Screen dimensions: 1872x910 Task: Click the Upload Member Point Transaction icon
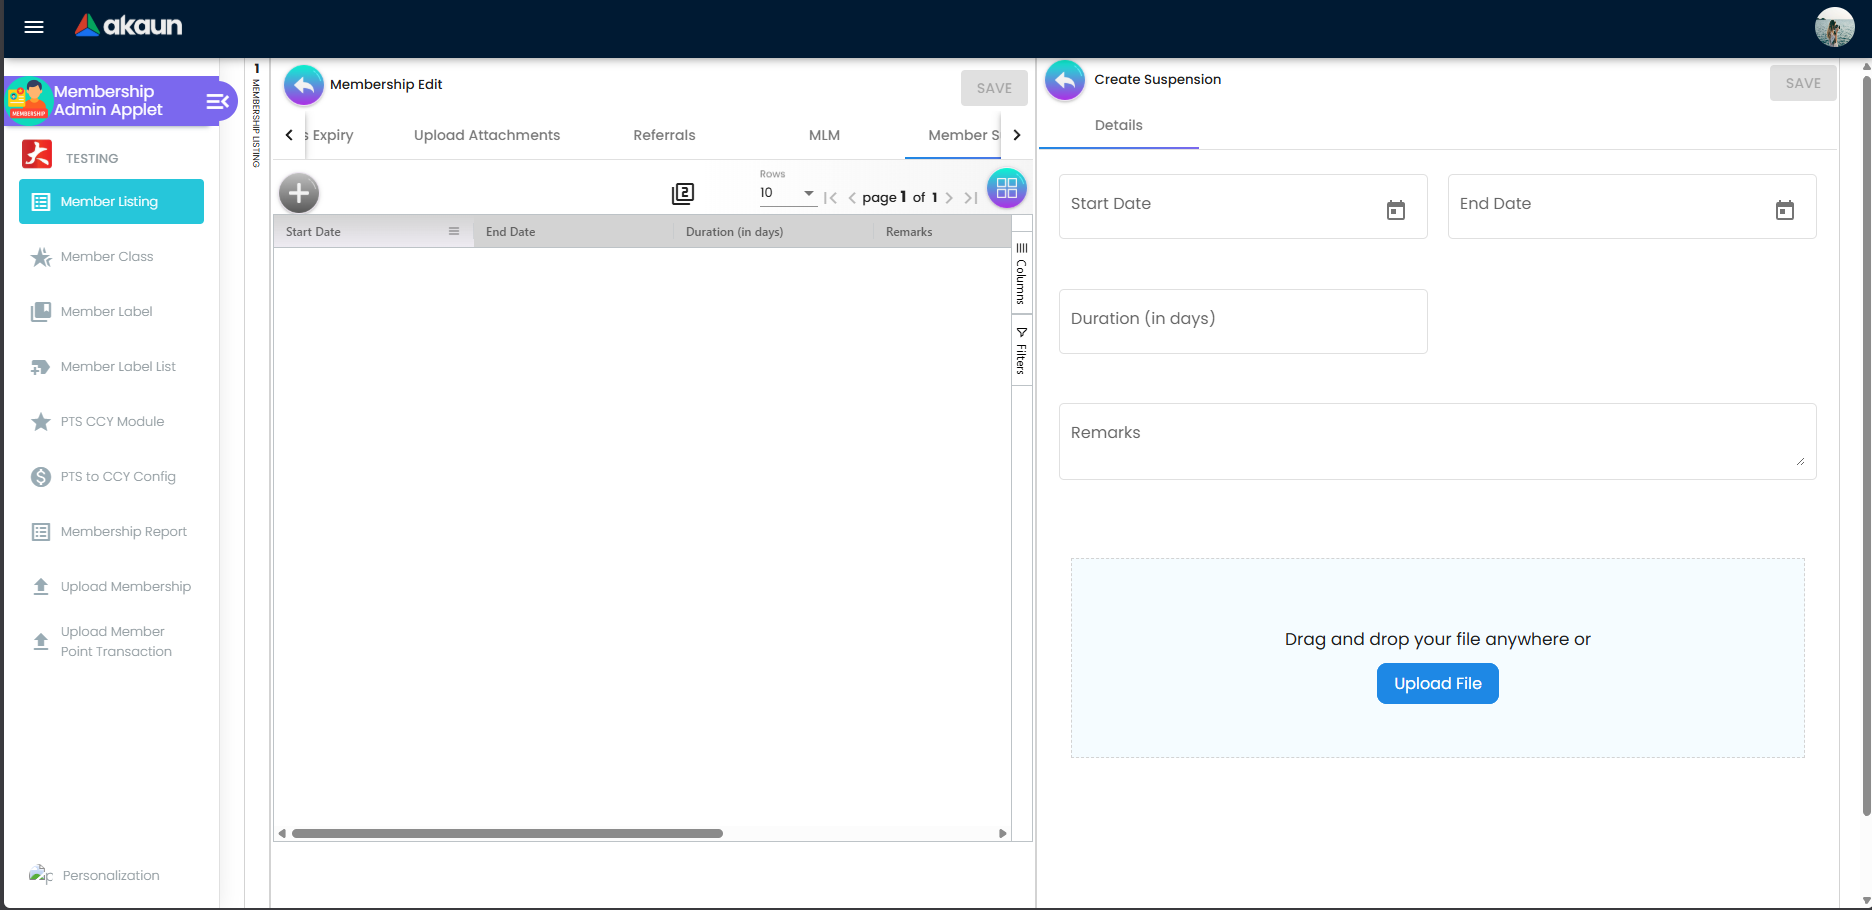click(x=41, y=641)
